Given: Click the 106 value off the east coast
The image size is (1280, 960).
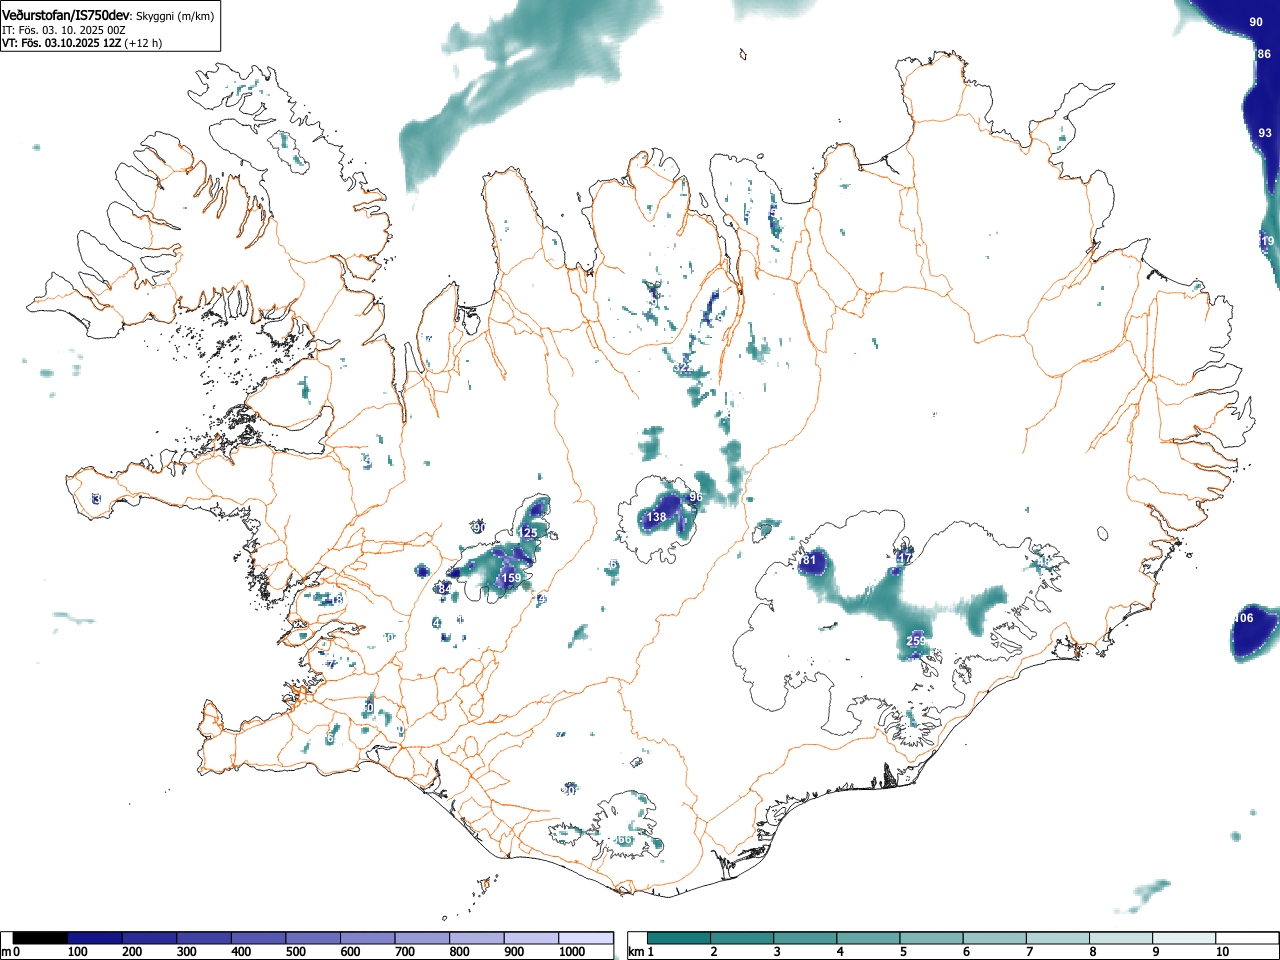Looking at the screenshot, I should click(1243, 618).
